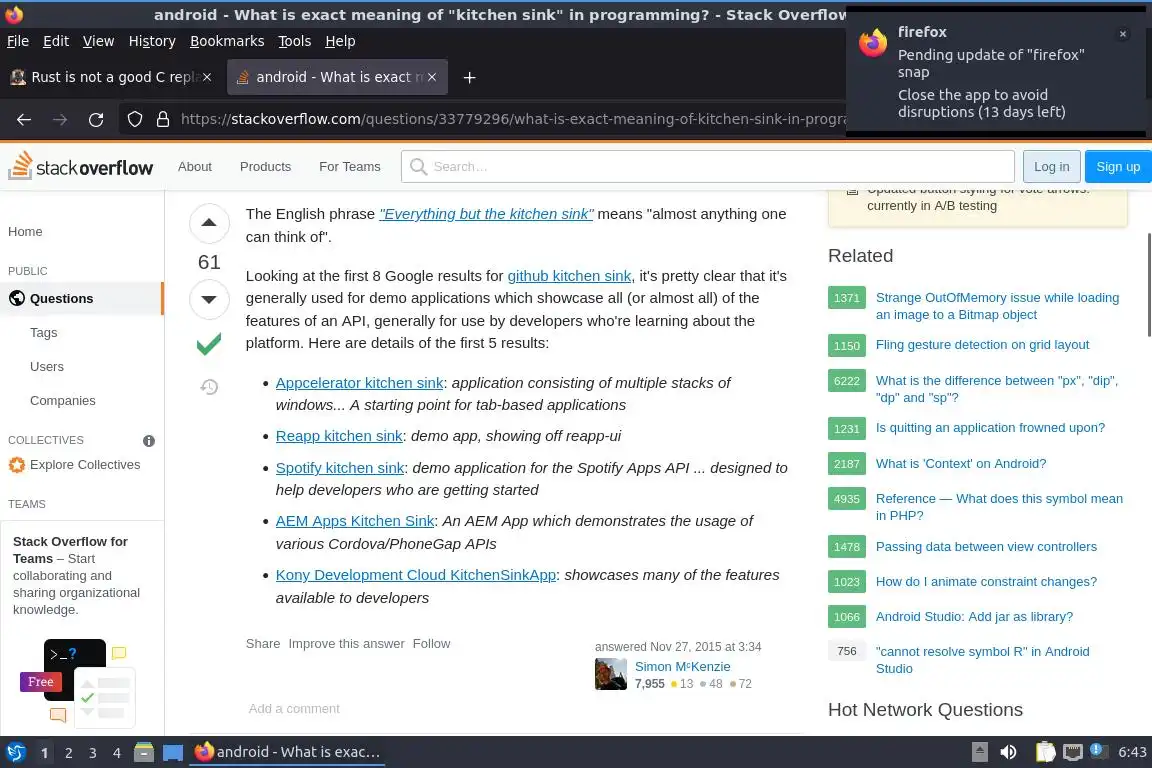Open the Appcelerator kitchen sink link
The image size is (1152, 768).
(x=359, y=383)
